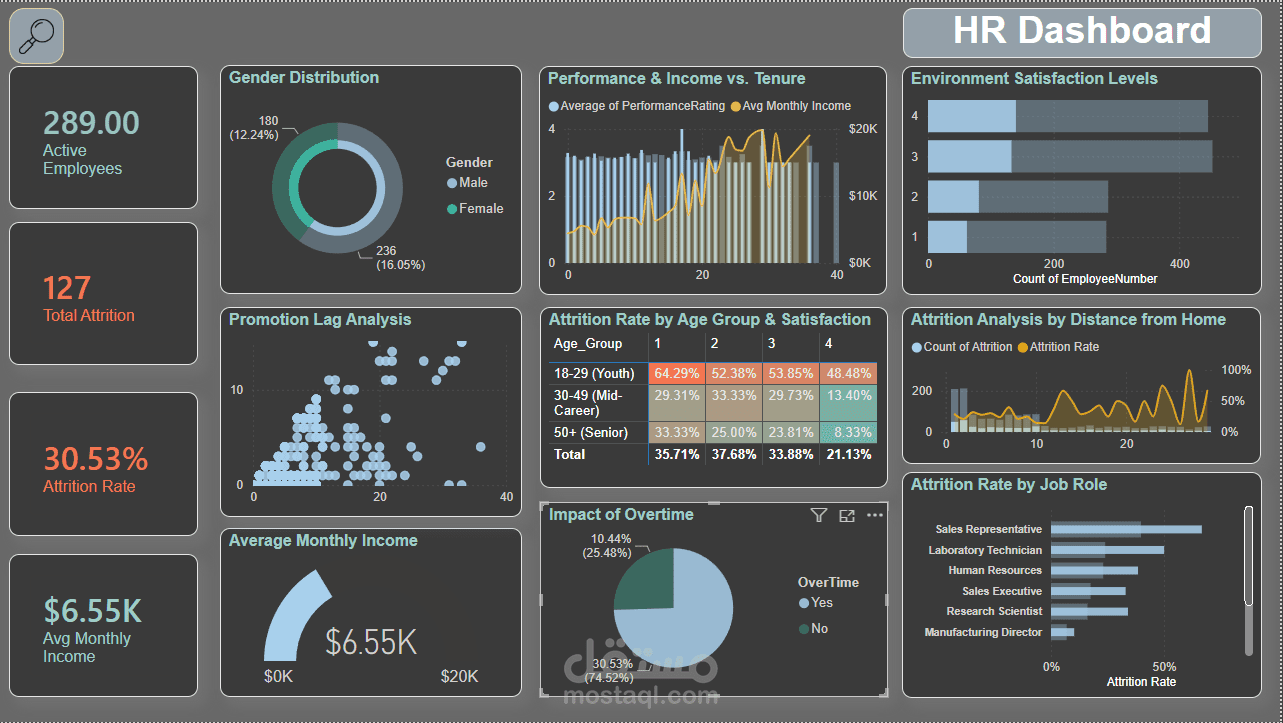Click the 8.33% Senior cell

pos(847,433)
